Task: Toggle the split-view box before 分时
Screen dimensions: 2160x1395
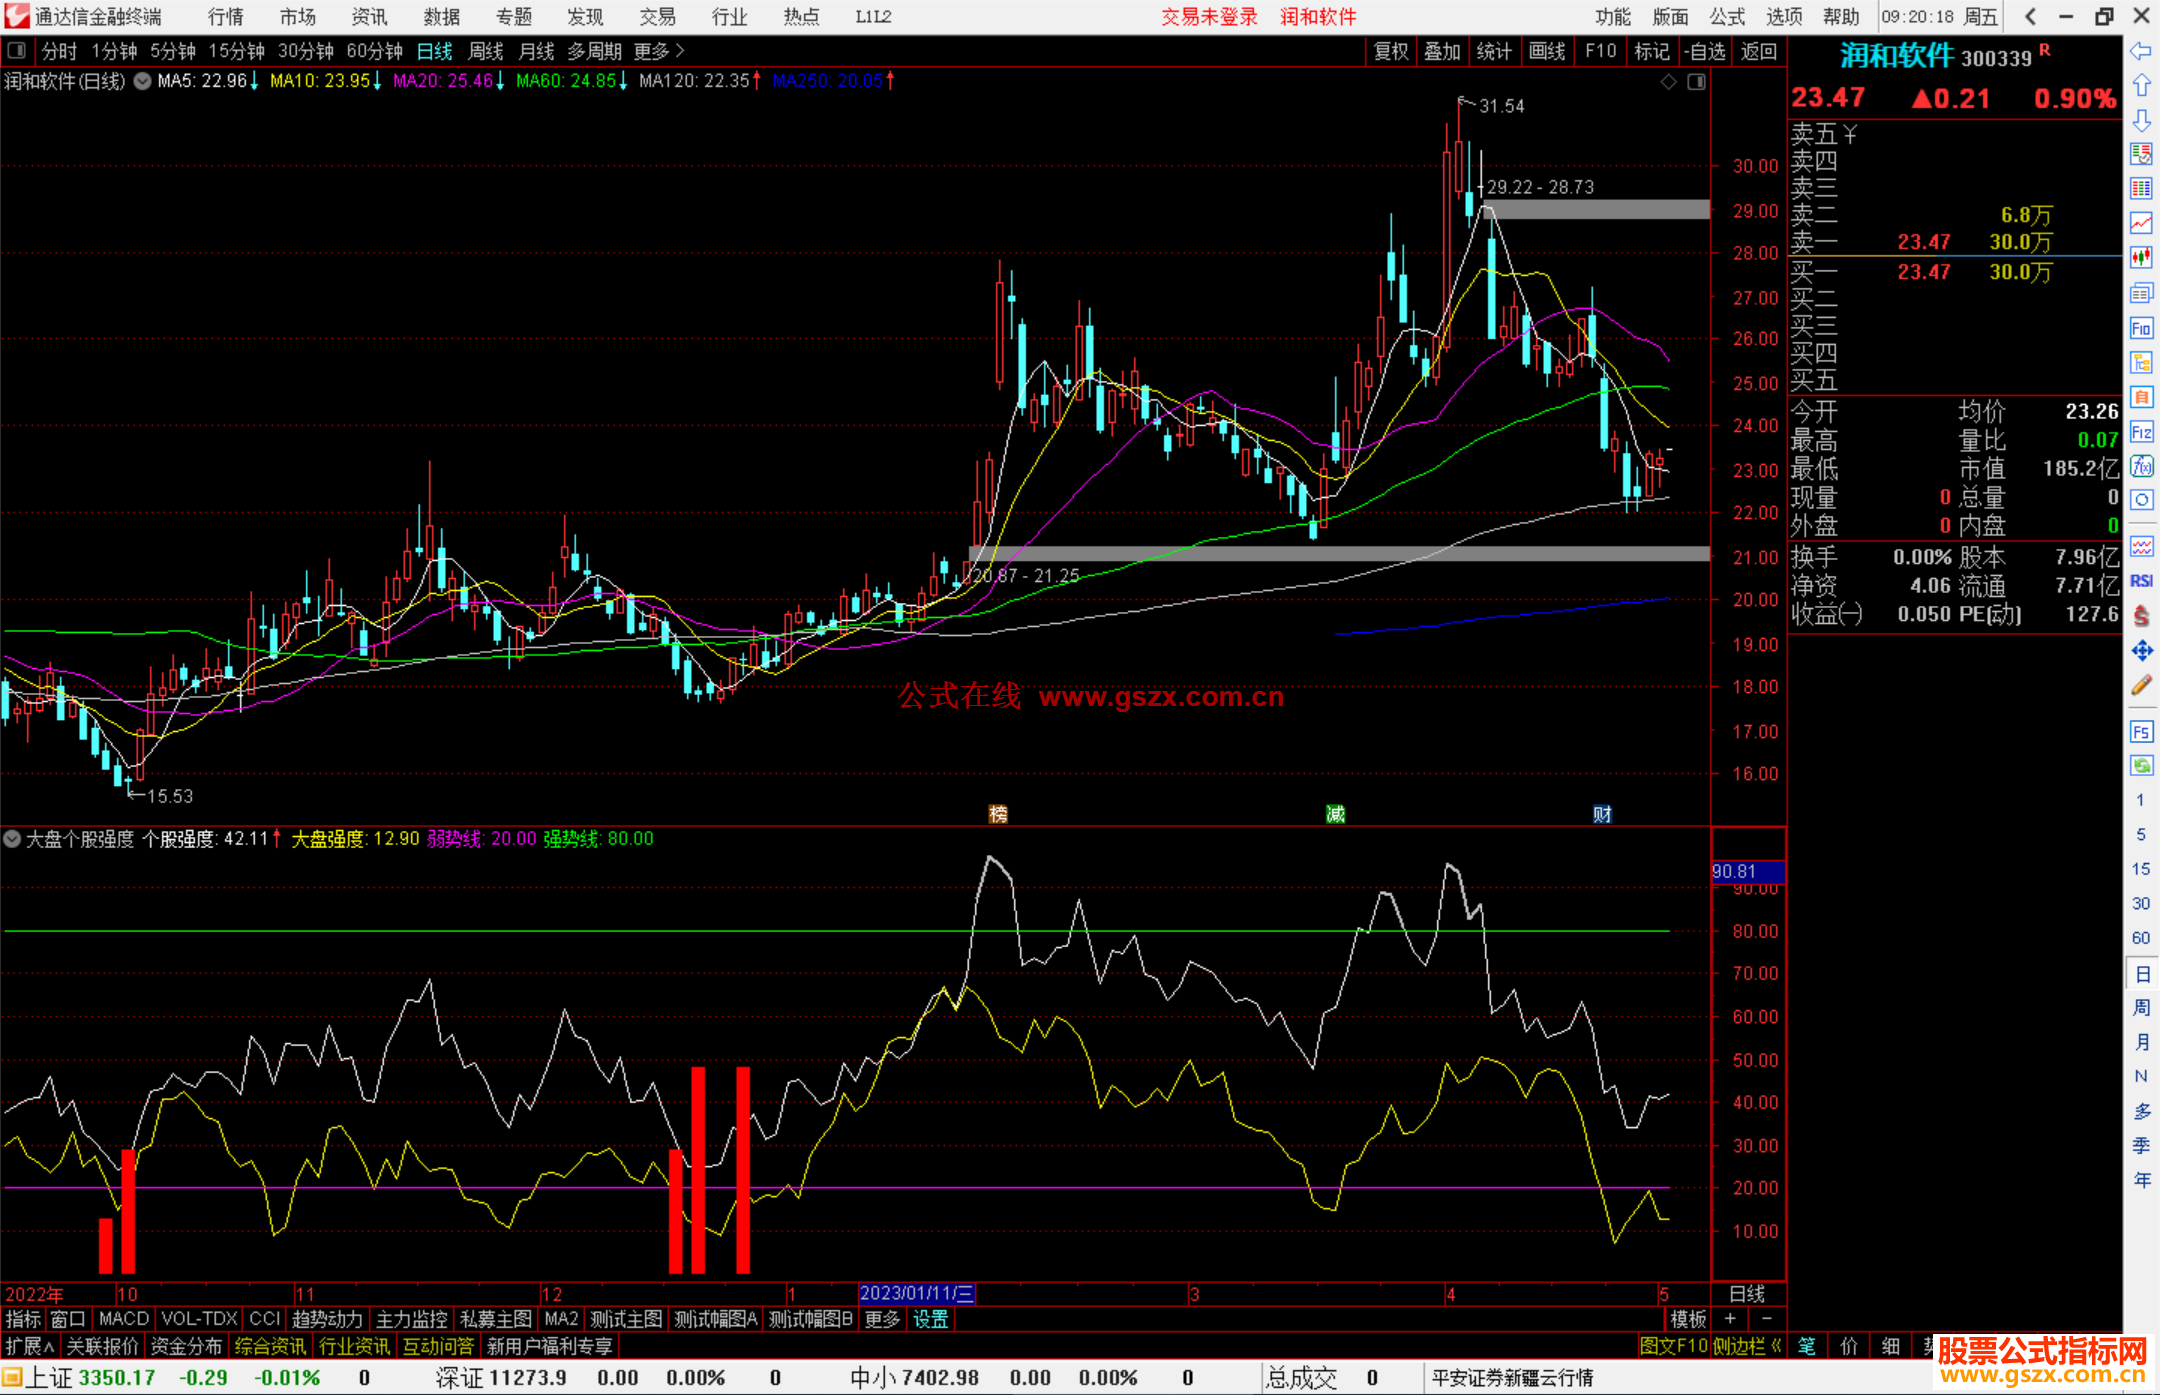Action: tap(17, 51)
